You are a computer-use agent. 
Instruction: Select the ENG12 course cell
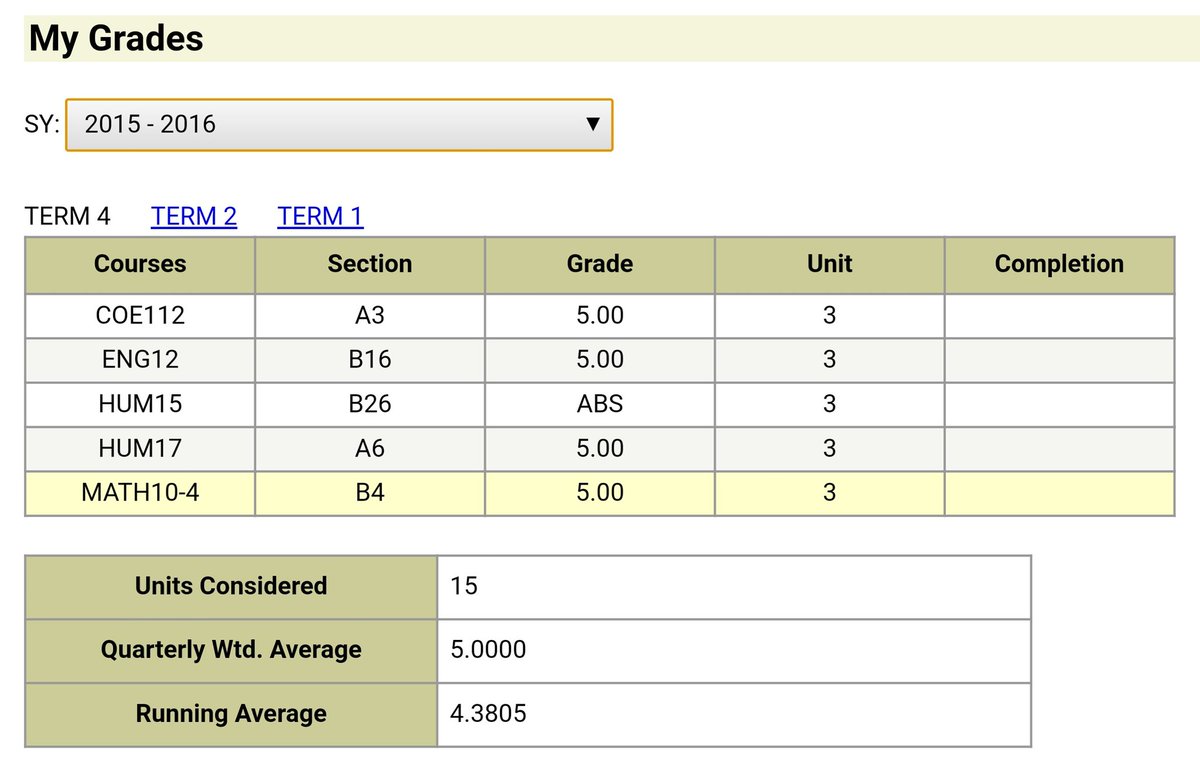[140, 360]
